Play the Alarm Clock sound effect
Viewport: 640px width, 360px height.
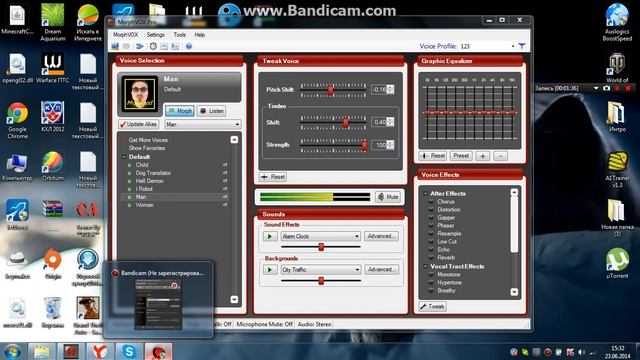tap(269, 236)
